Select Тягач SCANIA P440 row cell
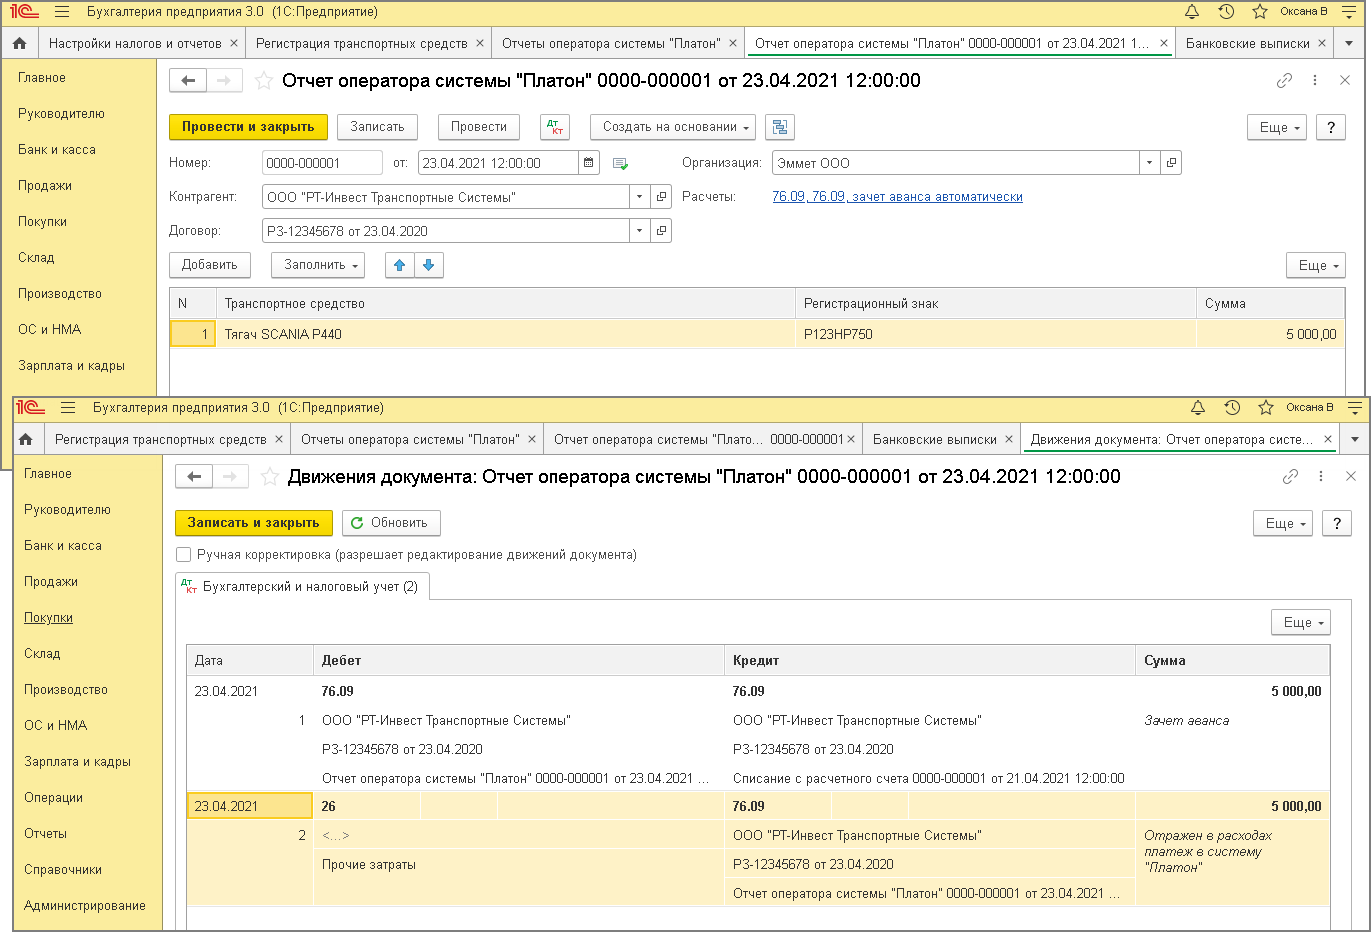The width and height of the screenshot is (1372, 934). 506,334
